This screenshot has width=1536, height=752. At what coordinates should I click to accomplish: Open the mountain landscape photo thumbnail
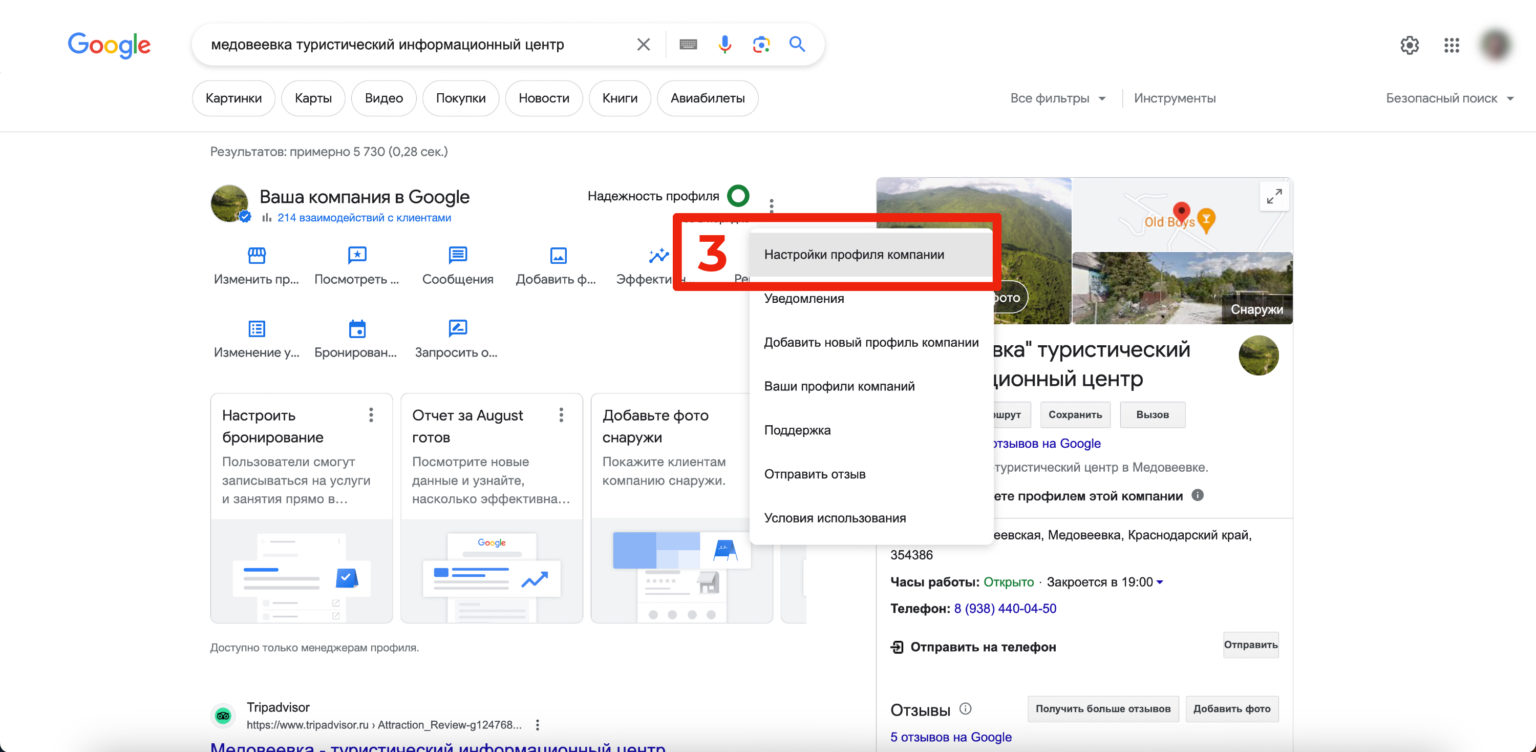pyautogui.click(x=973, y=250)
